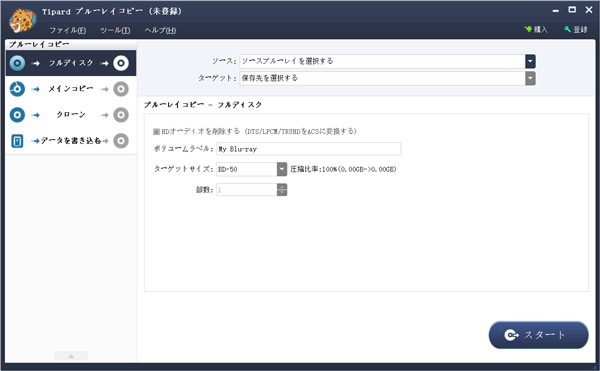Viewport: 600px width, 371px height.
Task: Click the クローン target disc icon
Action: (x=121, y=115)
